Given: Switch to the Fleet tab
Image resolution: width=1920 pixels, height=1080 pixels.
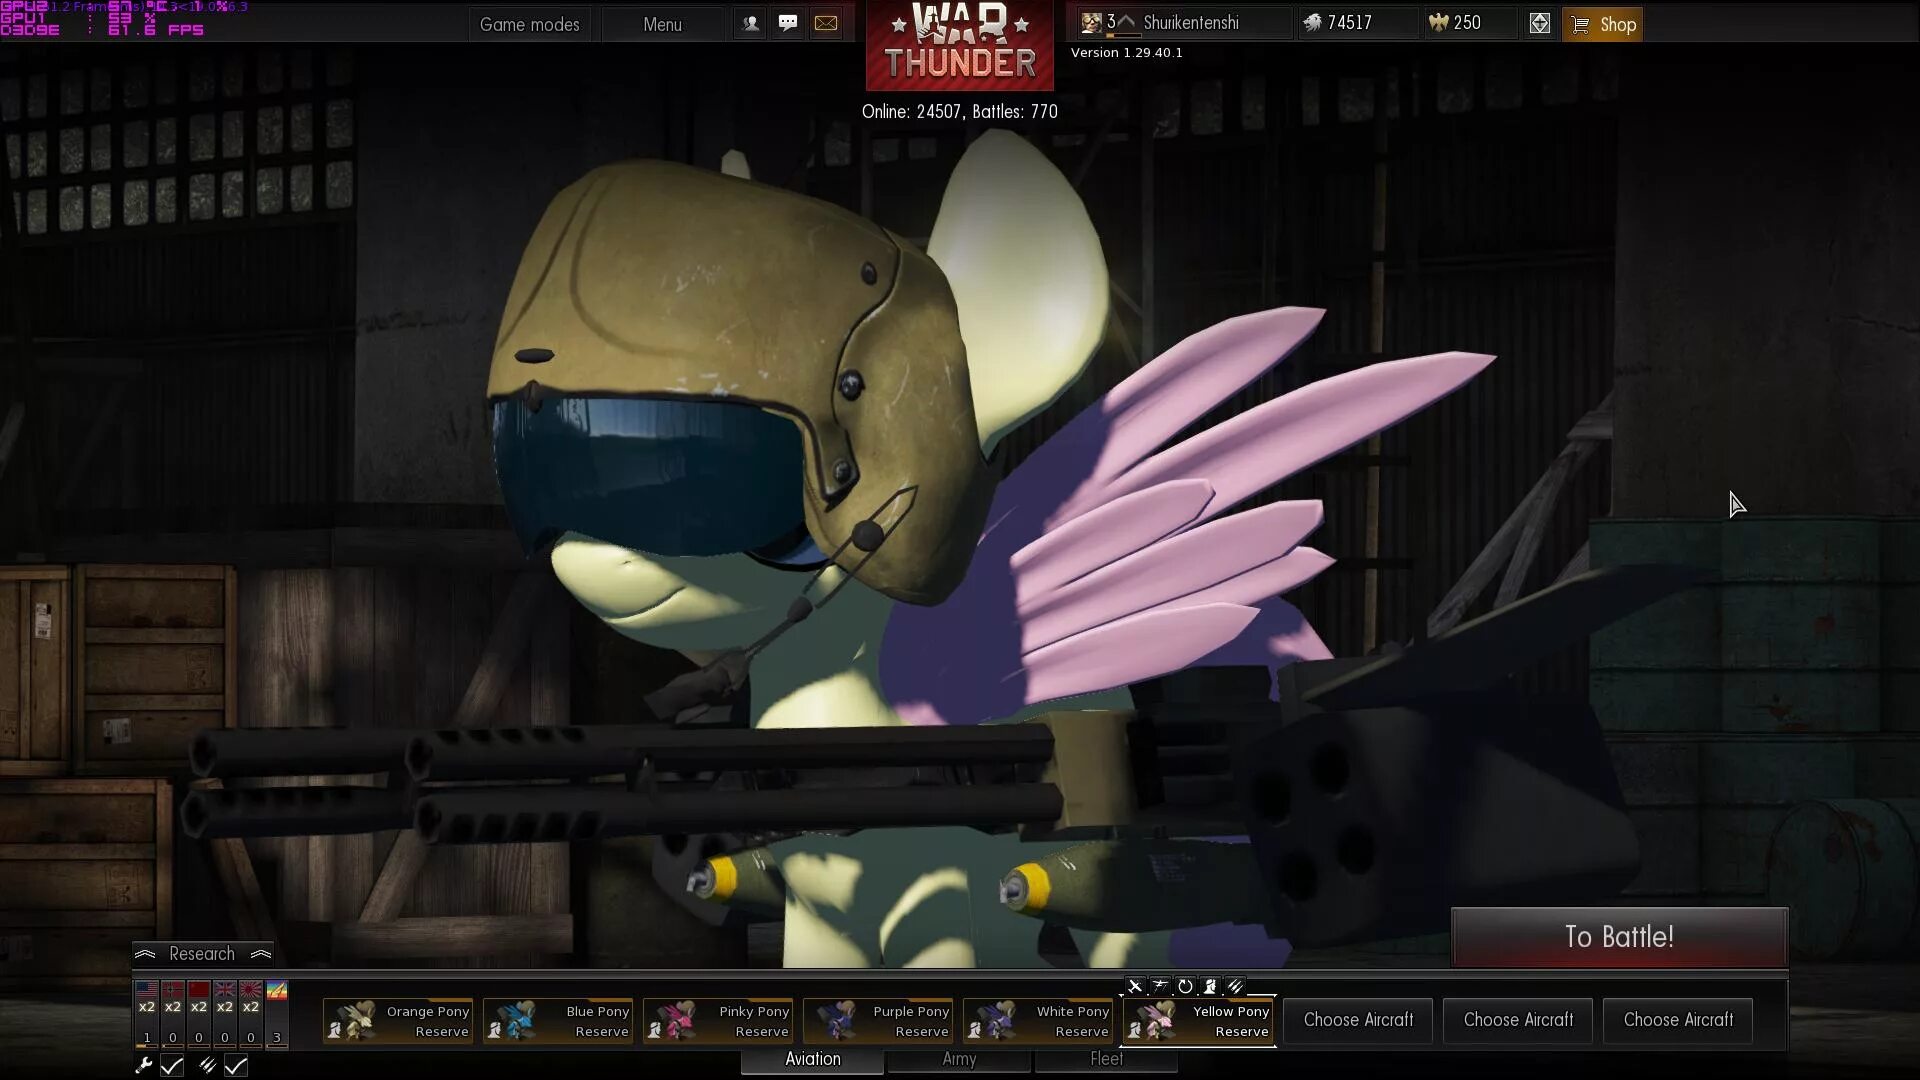Looking at the screenshot, I should pyautogui.click(x=1106, y=1059).
